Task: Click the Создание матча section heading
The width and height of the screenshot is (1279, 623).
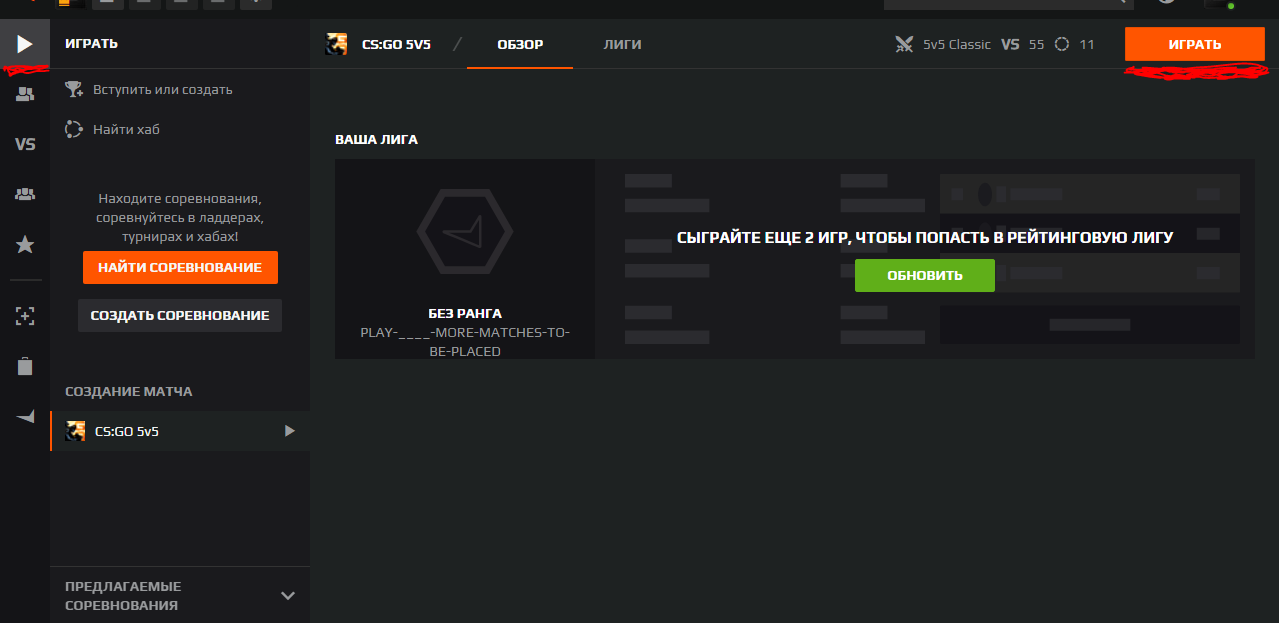Action: tap(128, 391)
